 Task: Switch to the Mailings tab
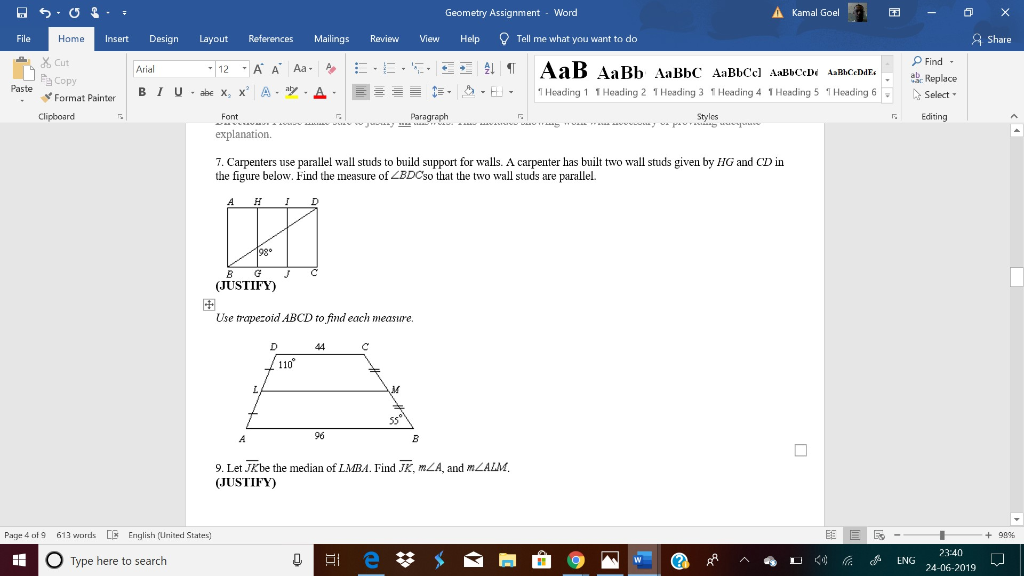(331, 39)
